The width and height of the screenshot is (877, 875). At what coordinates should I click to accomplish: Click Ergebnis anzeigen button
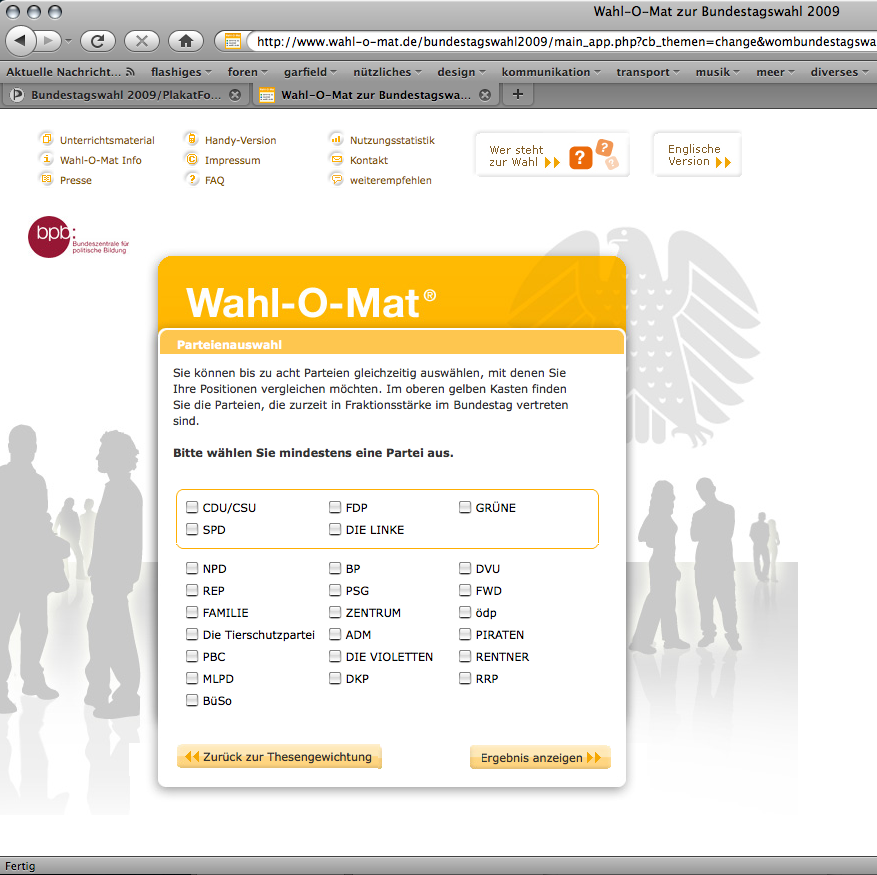click(x=539, y=757)
